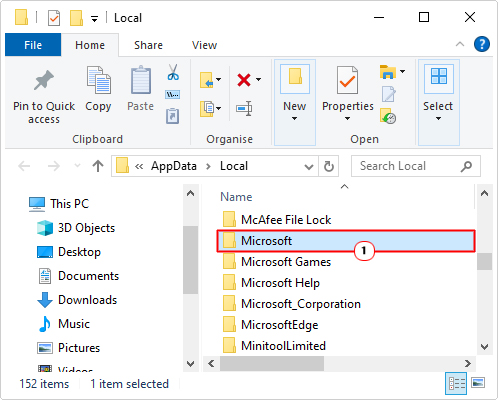This screenshot has width=498, height=400.
Task: Select This PC in navigation pane
Action: 59,204
